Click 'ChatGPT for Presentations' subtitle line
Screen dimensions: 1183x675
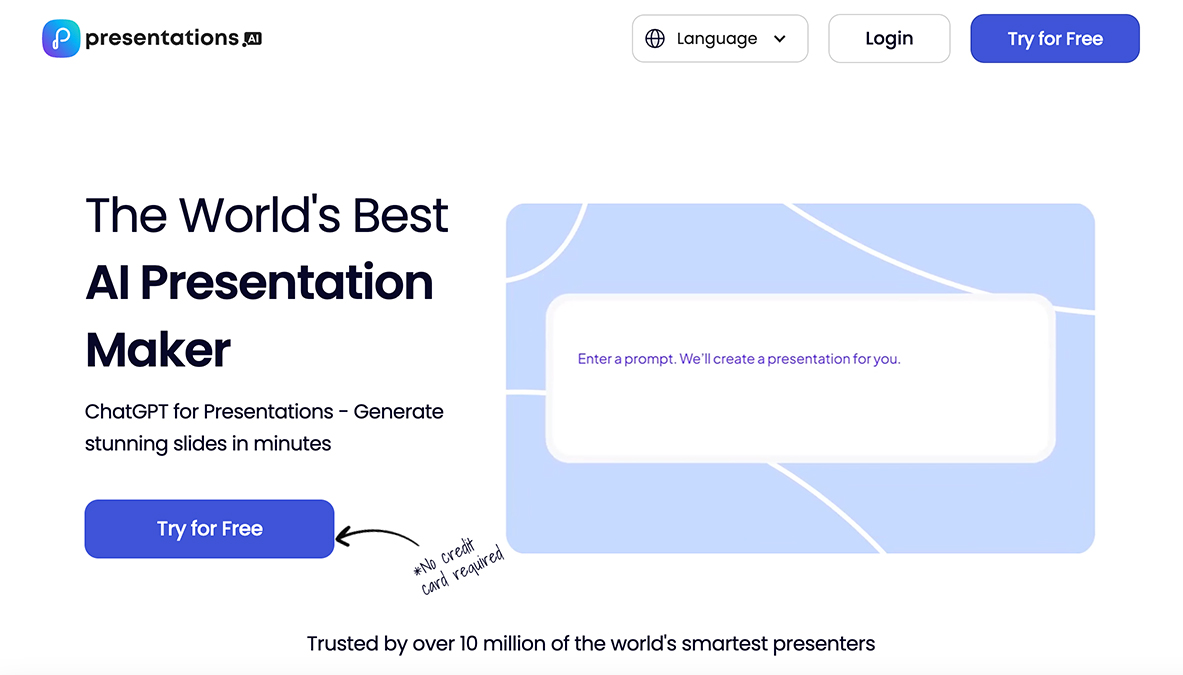pos(264,412)
